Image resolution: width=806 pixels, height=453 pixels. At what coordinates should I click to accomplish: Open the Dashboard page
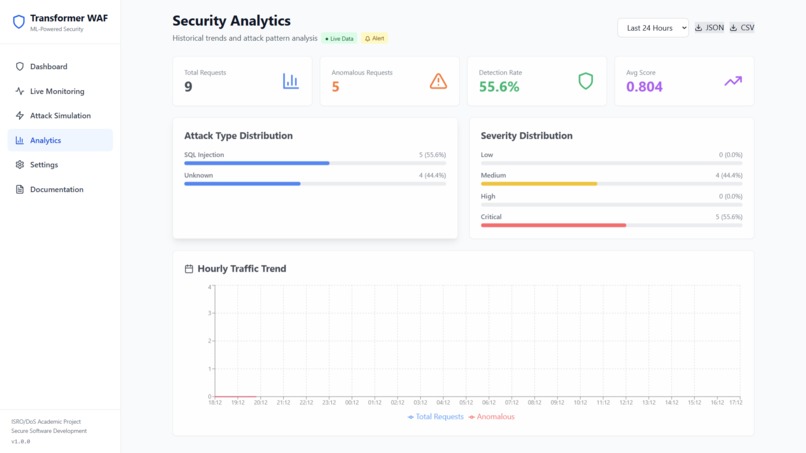tap(60, 66)
